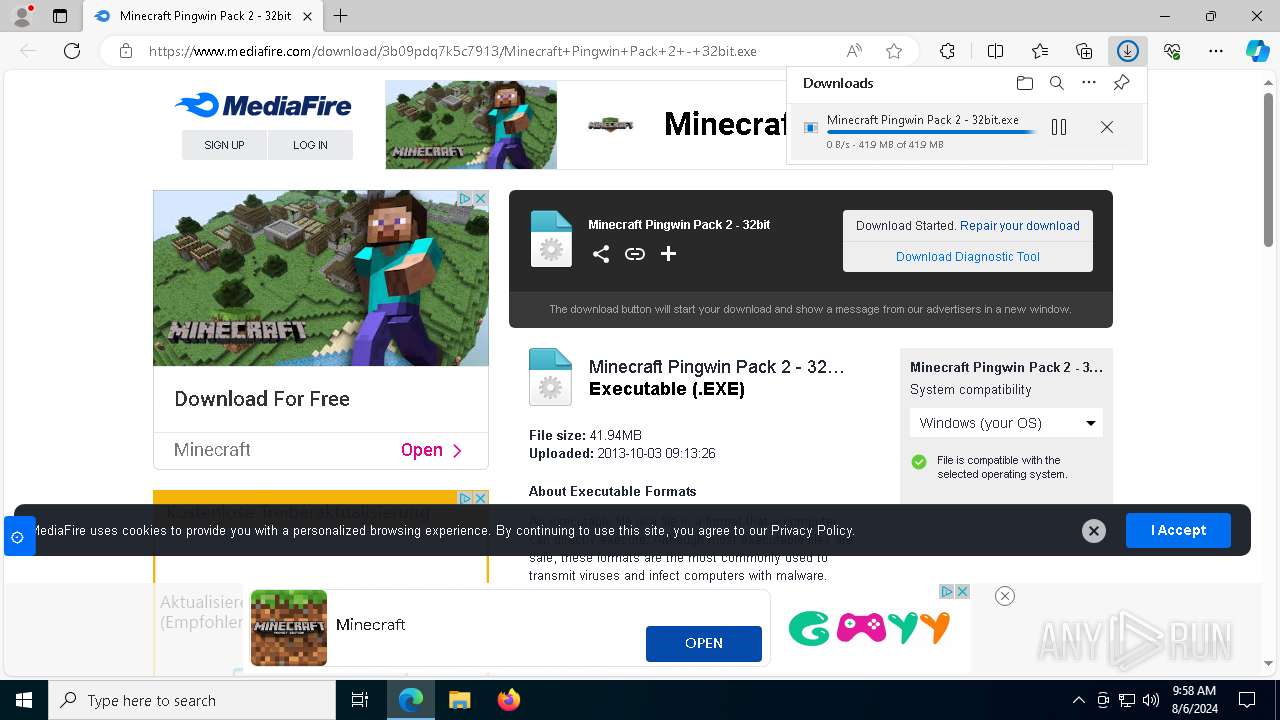Click the address bar URL field
This screenshot has height=720, width=1280.
pos(452,51)
